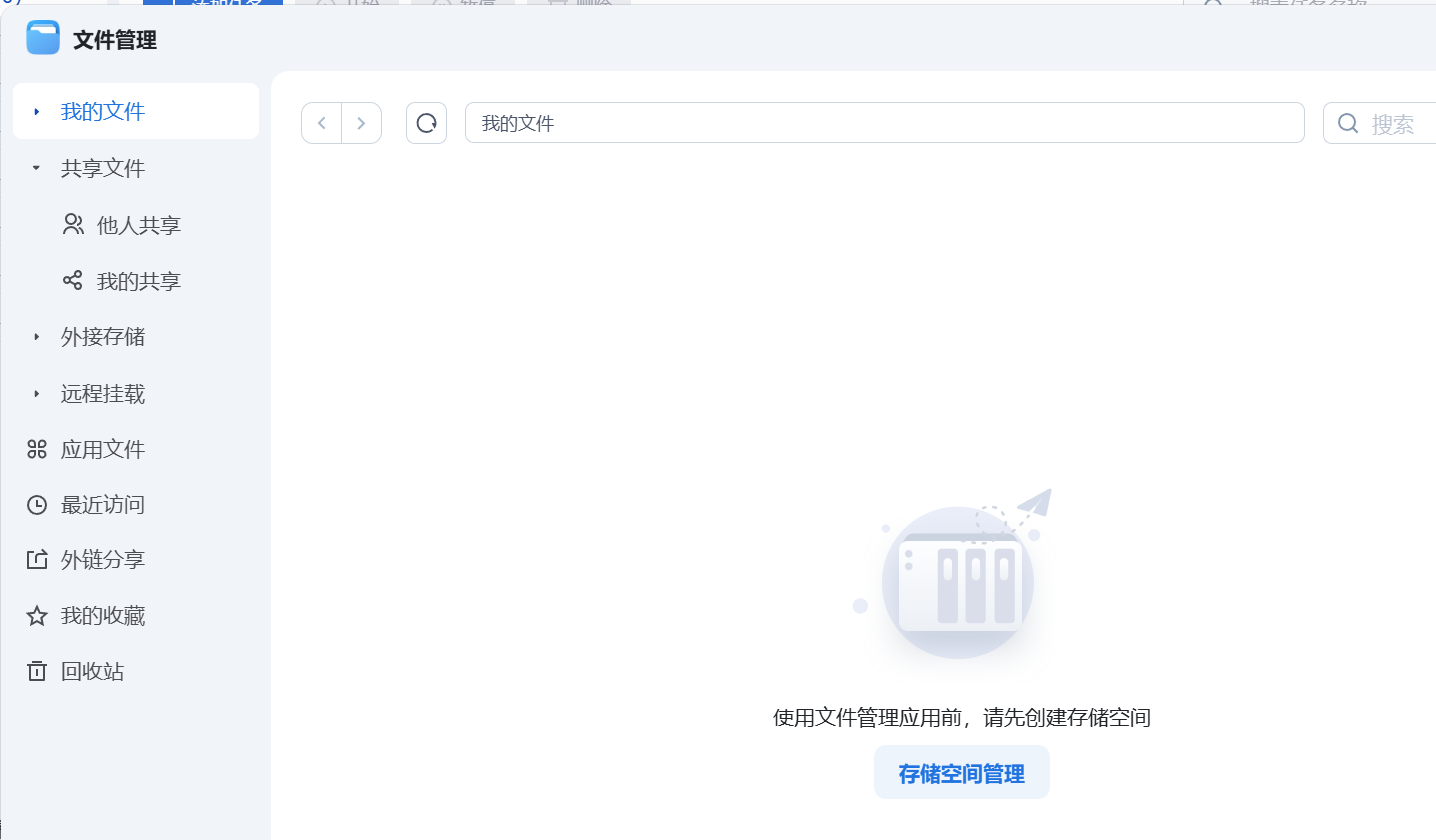1436x840 pixels.
Task: Click the 存储空间管理 button
Action: pos(962,773)
